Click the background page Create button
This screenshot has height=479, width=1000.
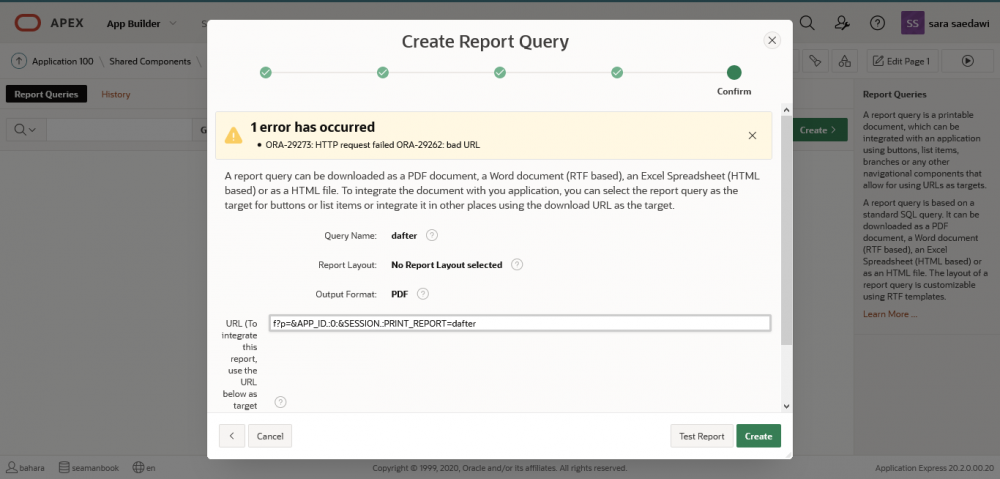[820, 129]
